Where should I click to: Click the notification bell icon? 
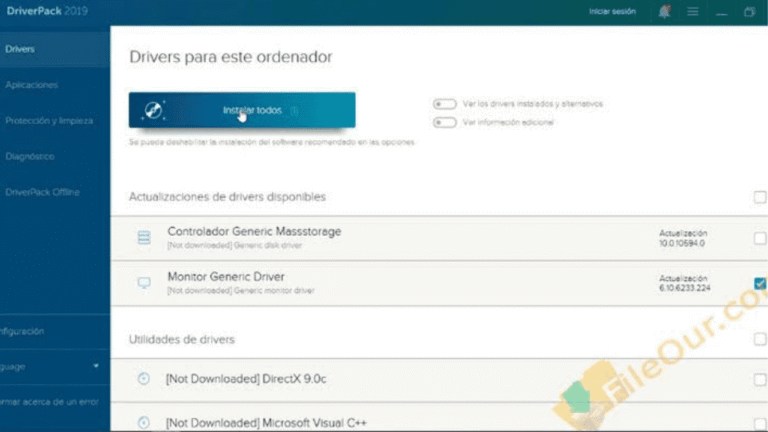[664, 11]
